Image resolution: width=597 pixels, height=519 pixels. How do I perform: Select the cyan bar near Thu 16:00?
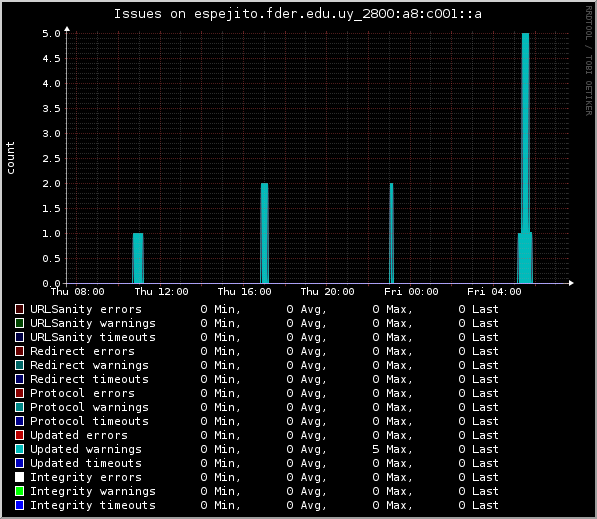(265, 233)
